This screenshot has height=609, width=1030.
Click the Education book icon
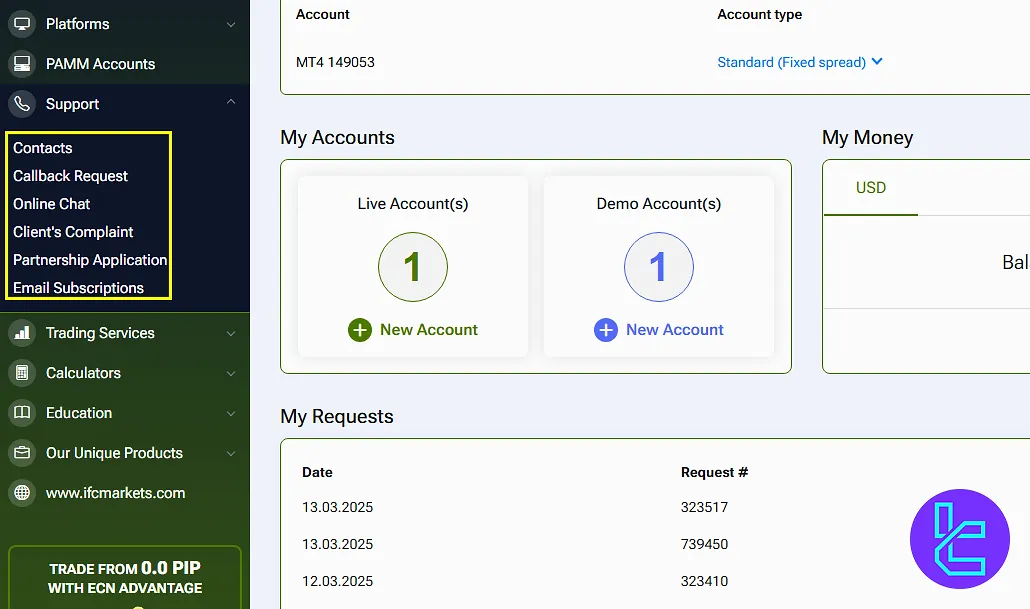(x=21, y=413)
